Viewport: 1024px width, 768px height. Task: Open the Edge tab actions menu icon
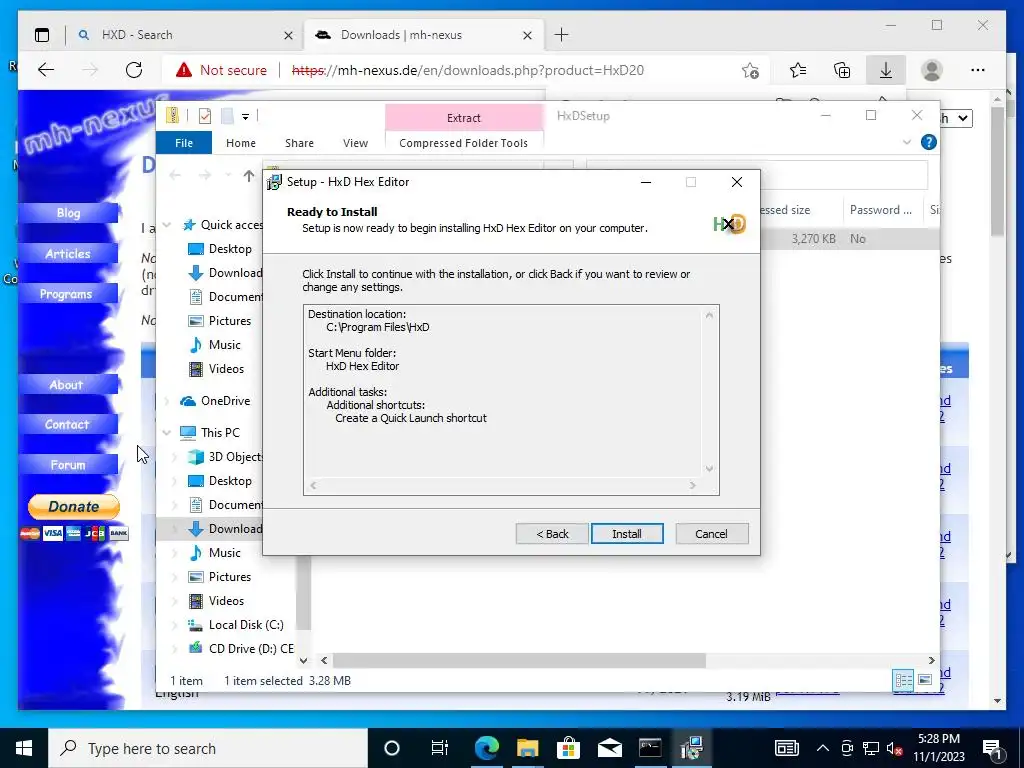[x=42, y=35]
